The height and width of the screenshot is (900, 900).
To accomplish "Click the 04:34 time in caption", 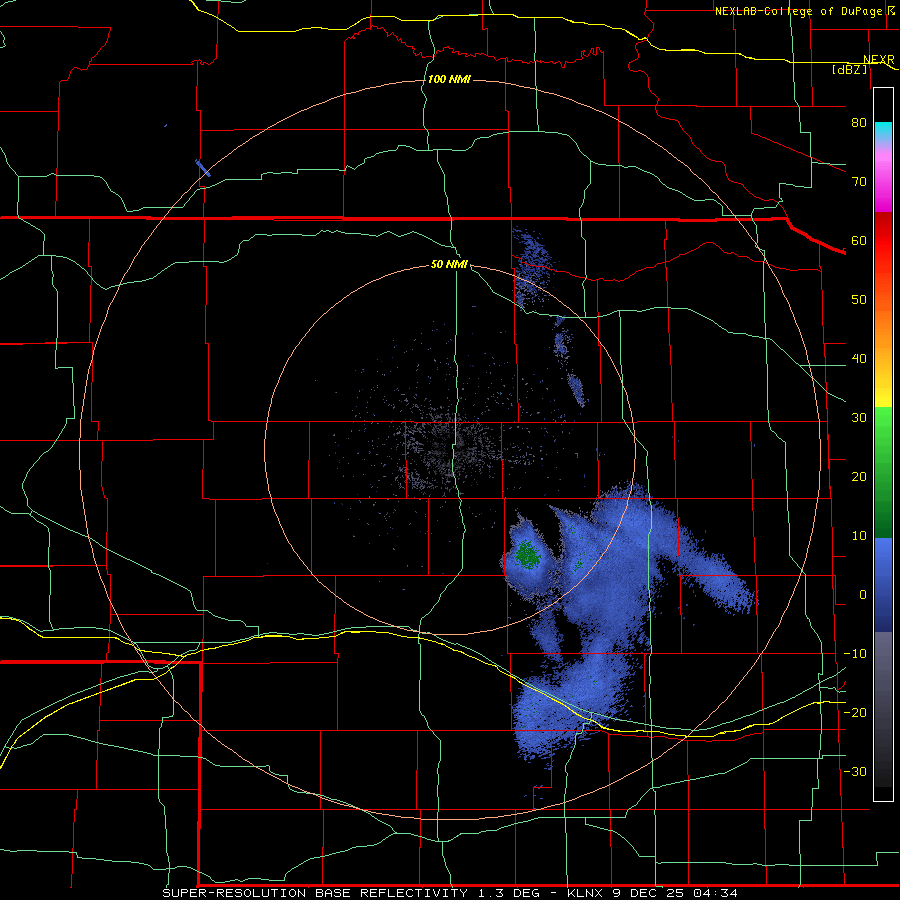I will [x=715, y=893].
